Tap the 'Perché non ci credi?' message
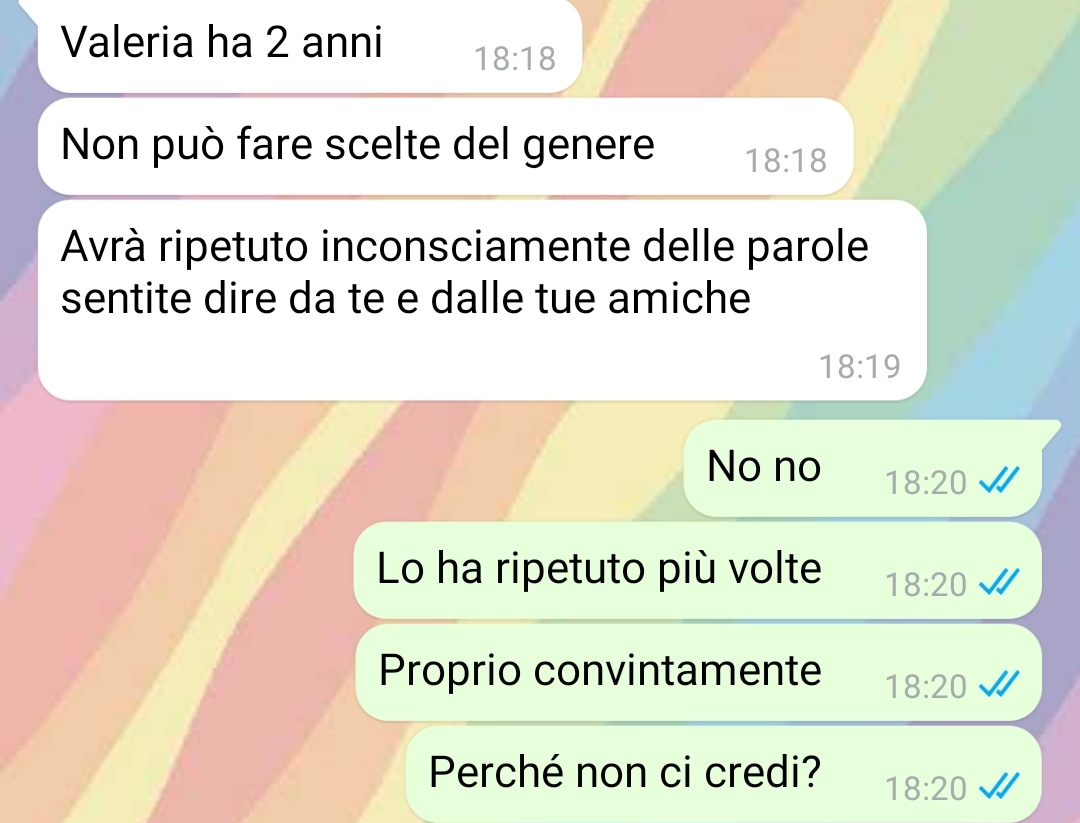 (723, 774)
